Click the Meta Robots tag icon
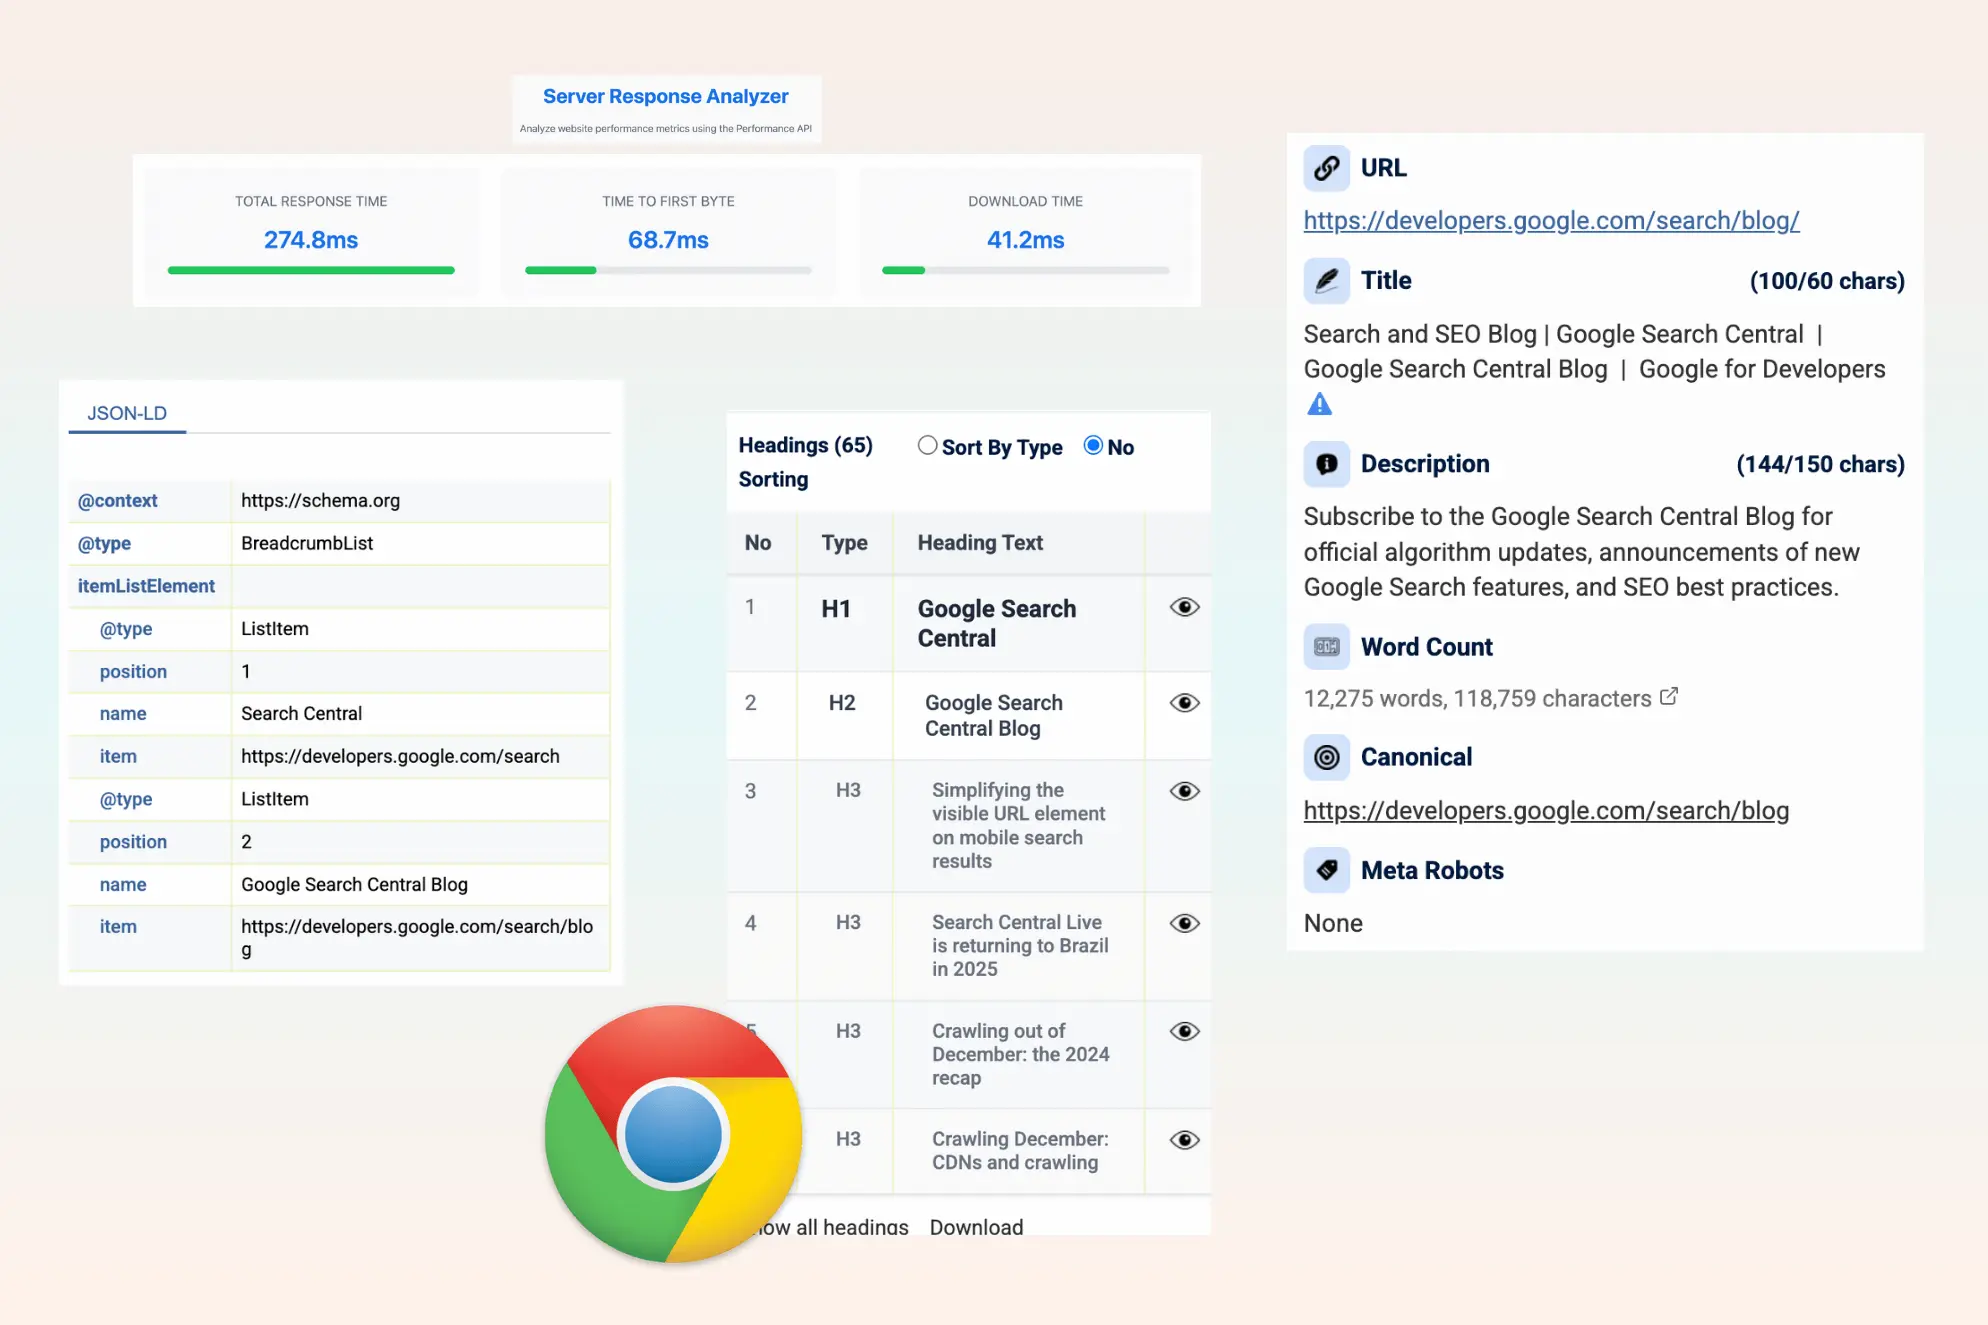 [1326, 870]
